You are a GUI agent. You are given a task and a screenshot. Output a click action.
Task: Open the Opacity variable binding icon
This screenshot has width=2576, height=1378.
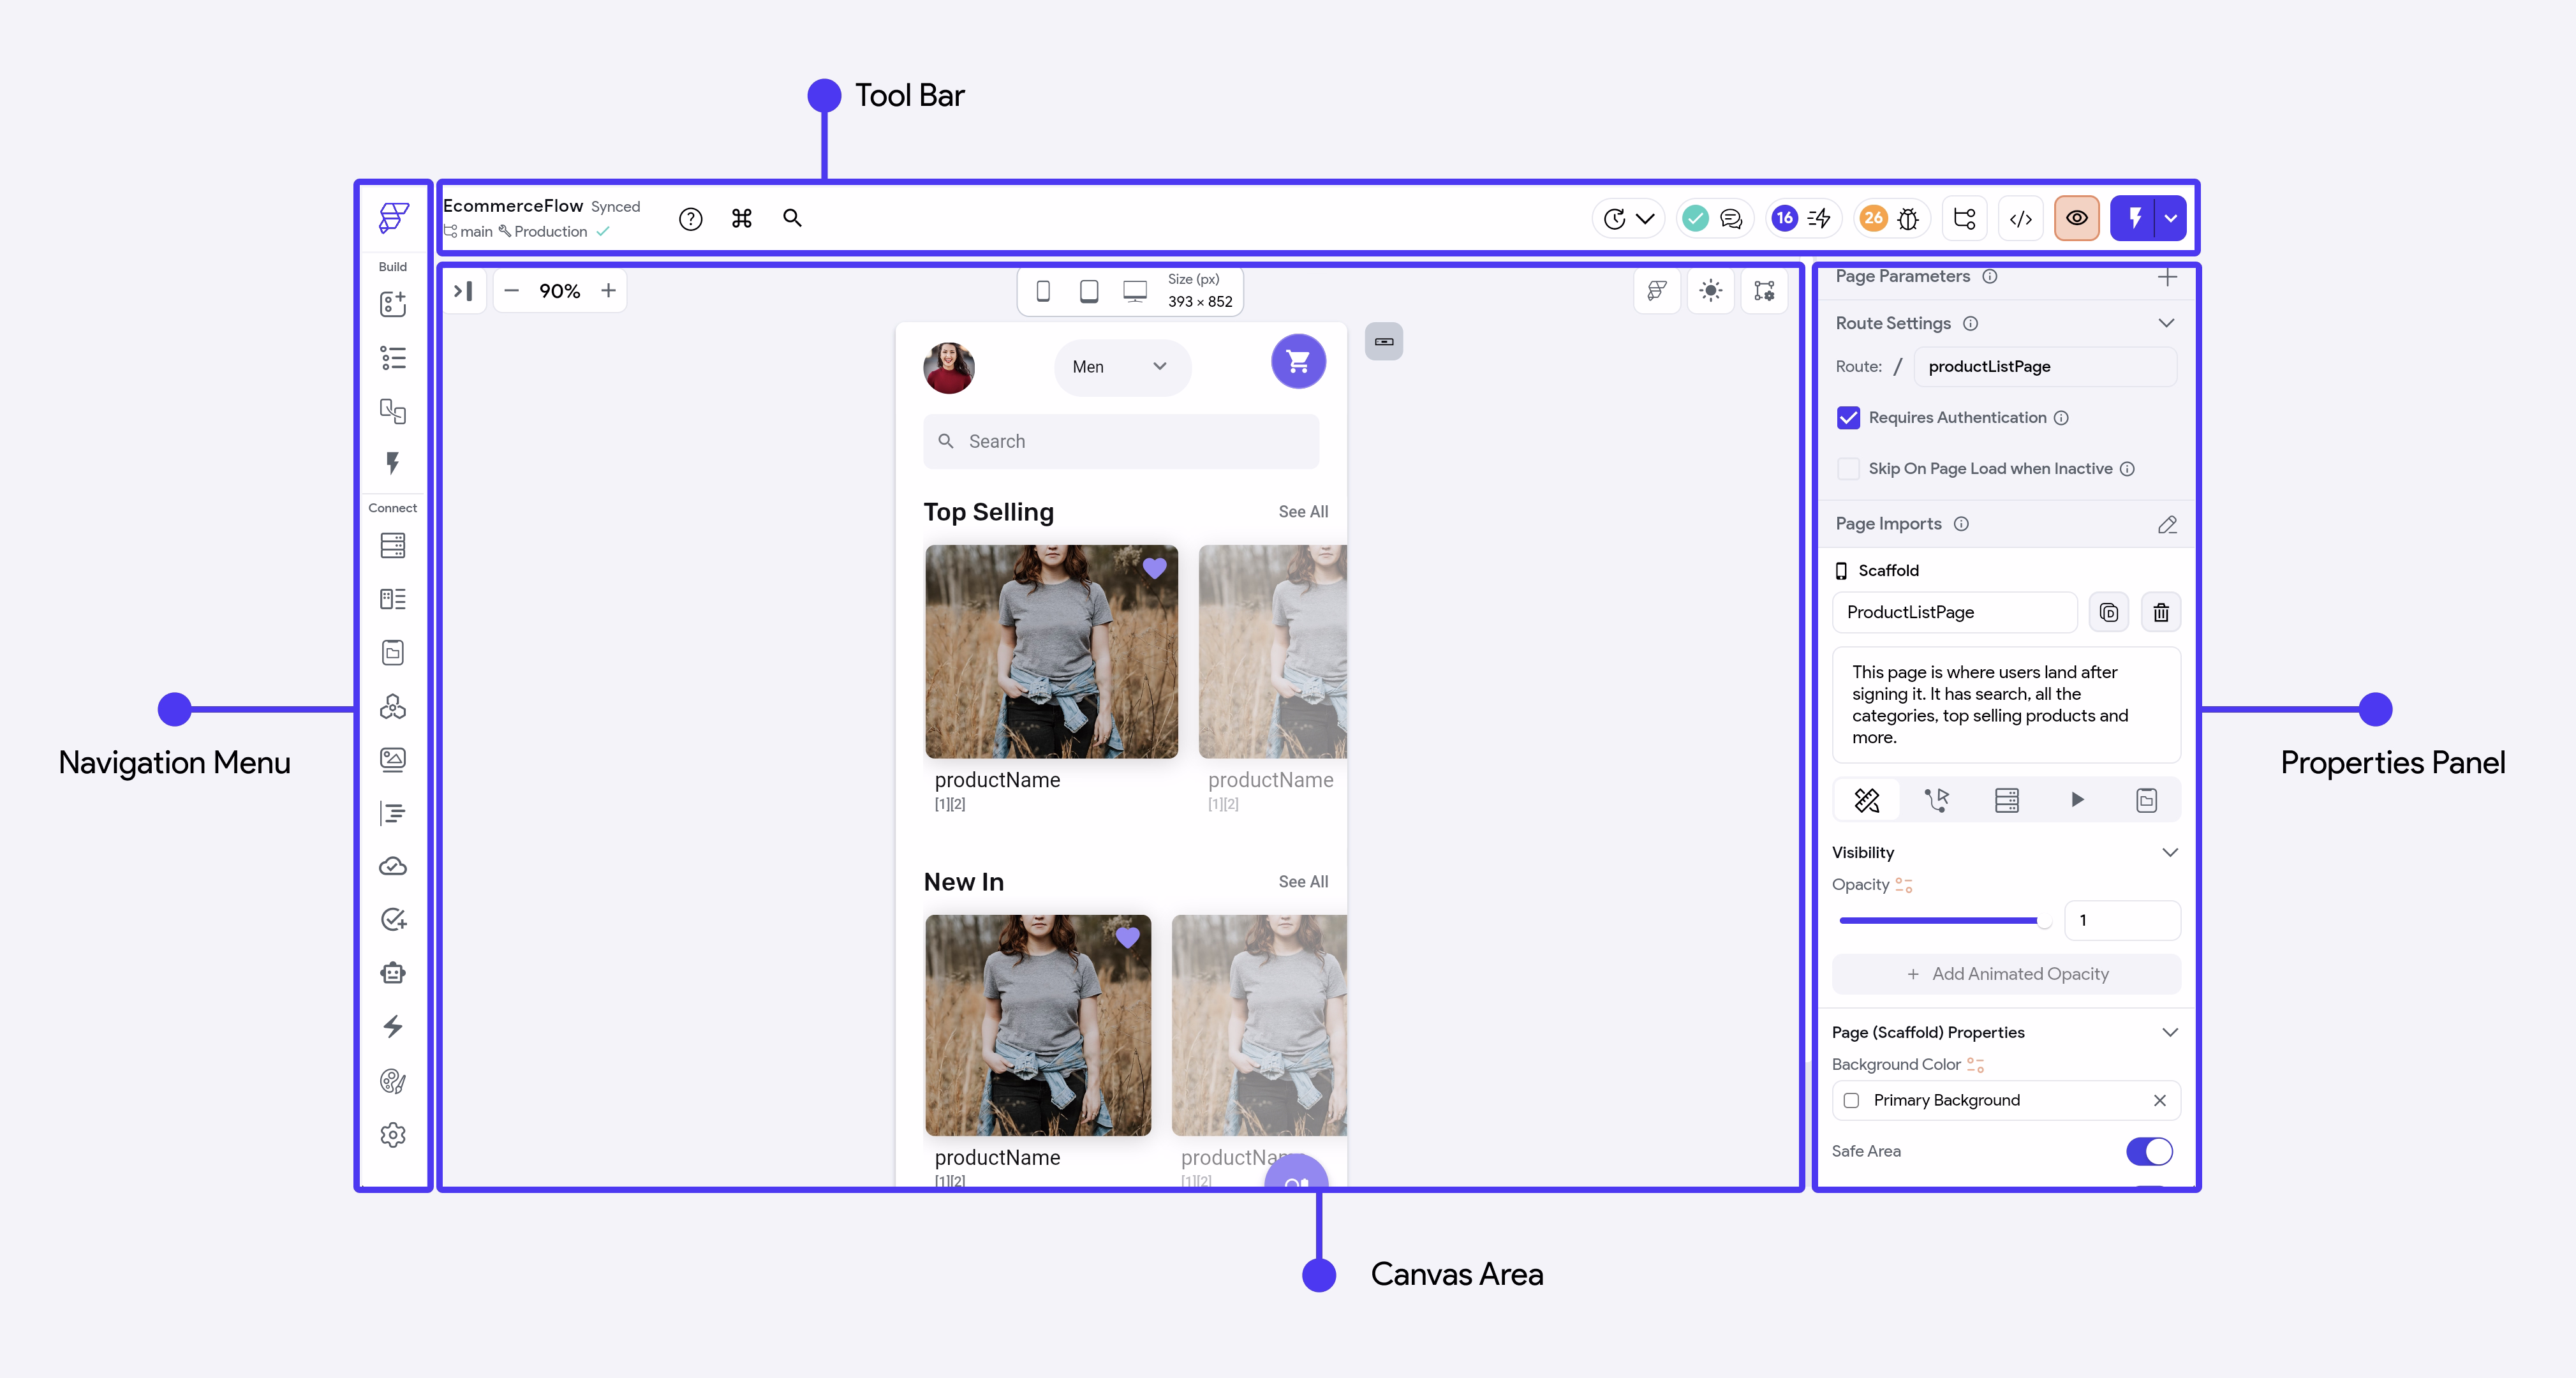pyautogui.click(x=1903, y=886)
